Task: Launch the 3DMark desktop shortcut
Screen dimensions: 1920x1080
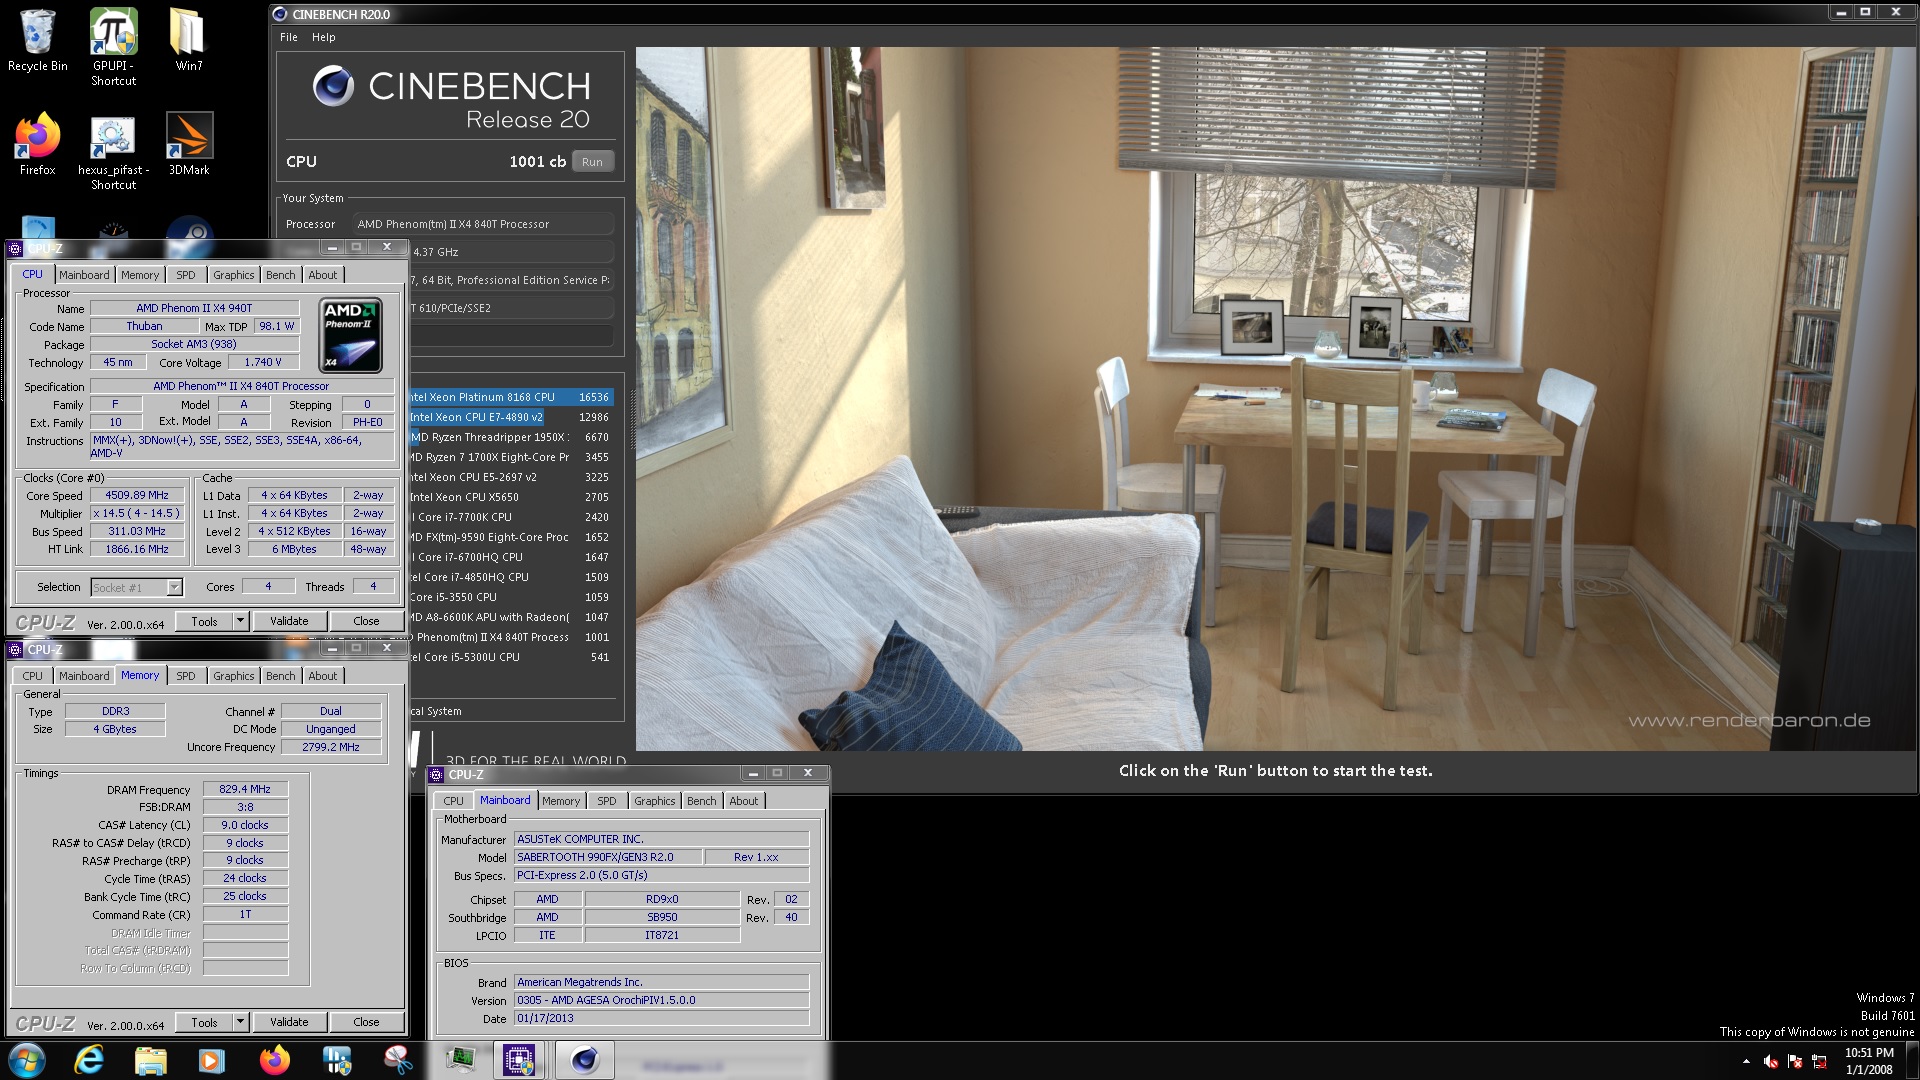Action: coord(189,144)
